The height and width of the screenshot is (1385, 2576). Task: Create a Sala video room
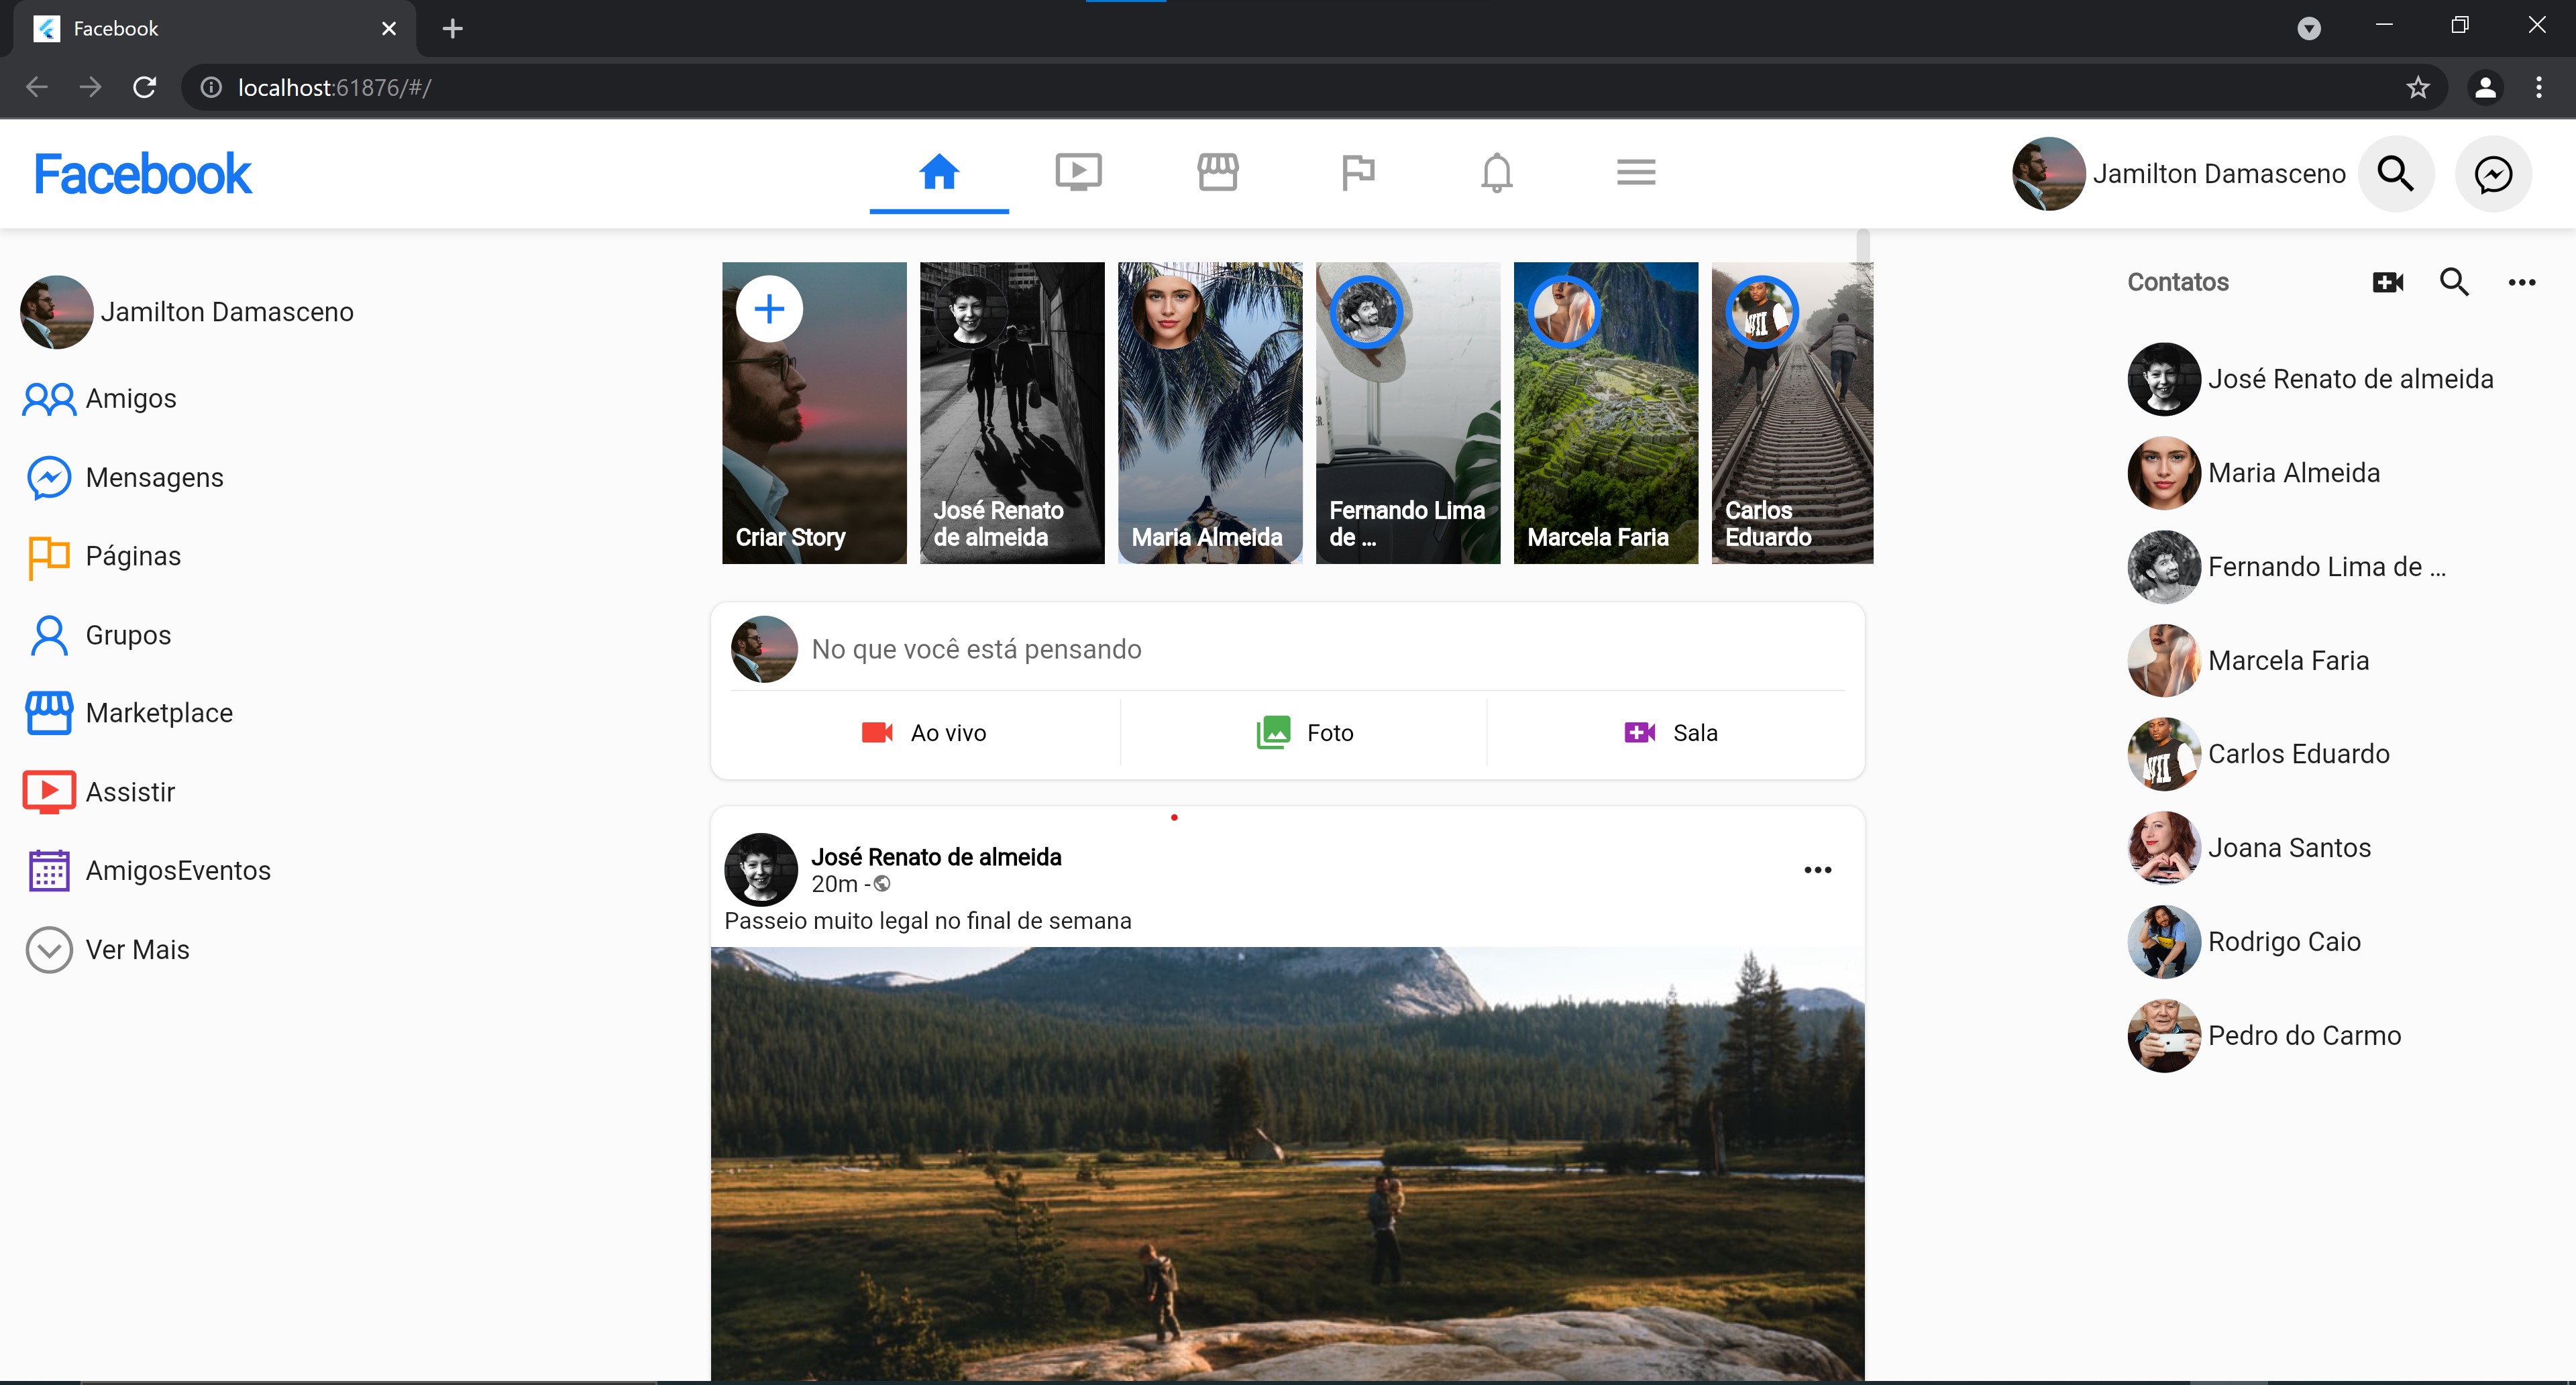1671,733
